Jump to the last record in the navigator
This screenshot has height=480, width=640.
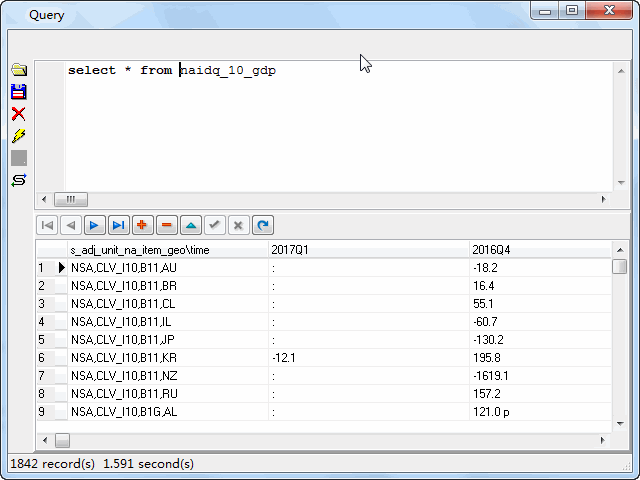118,225
